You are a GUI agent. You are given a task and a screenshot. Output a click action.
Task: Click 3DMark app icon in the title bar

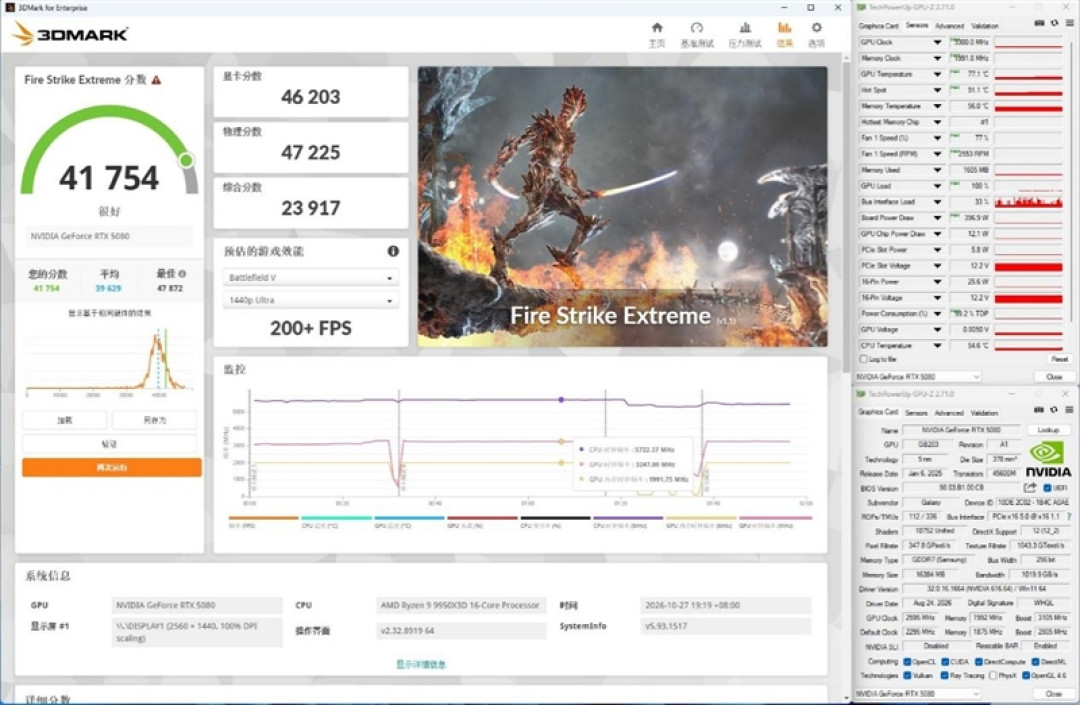[10, 8]
